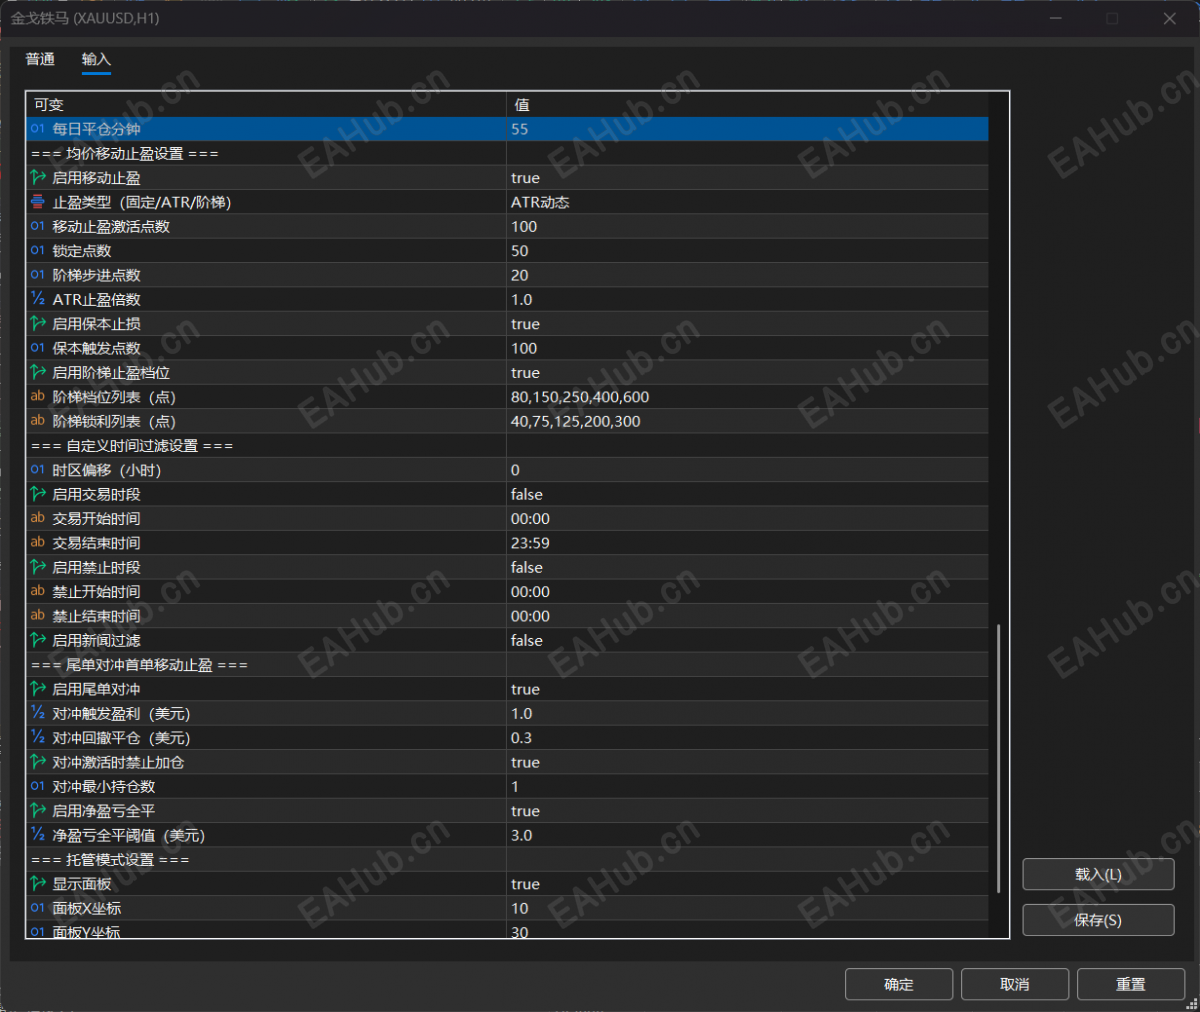This screenshot has height=1012, width=1200.
Task: Edit the 禁止结束时间 value 00:00
Action: tap(747, 616)
